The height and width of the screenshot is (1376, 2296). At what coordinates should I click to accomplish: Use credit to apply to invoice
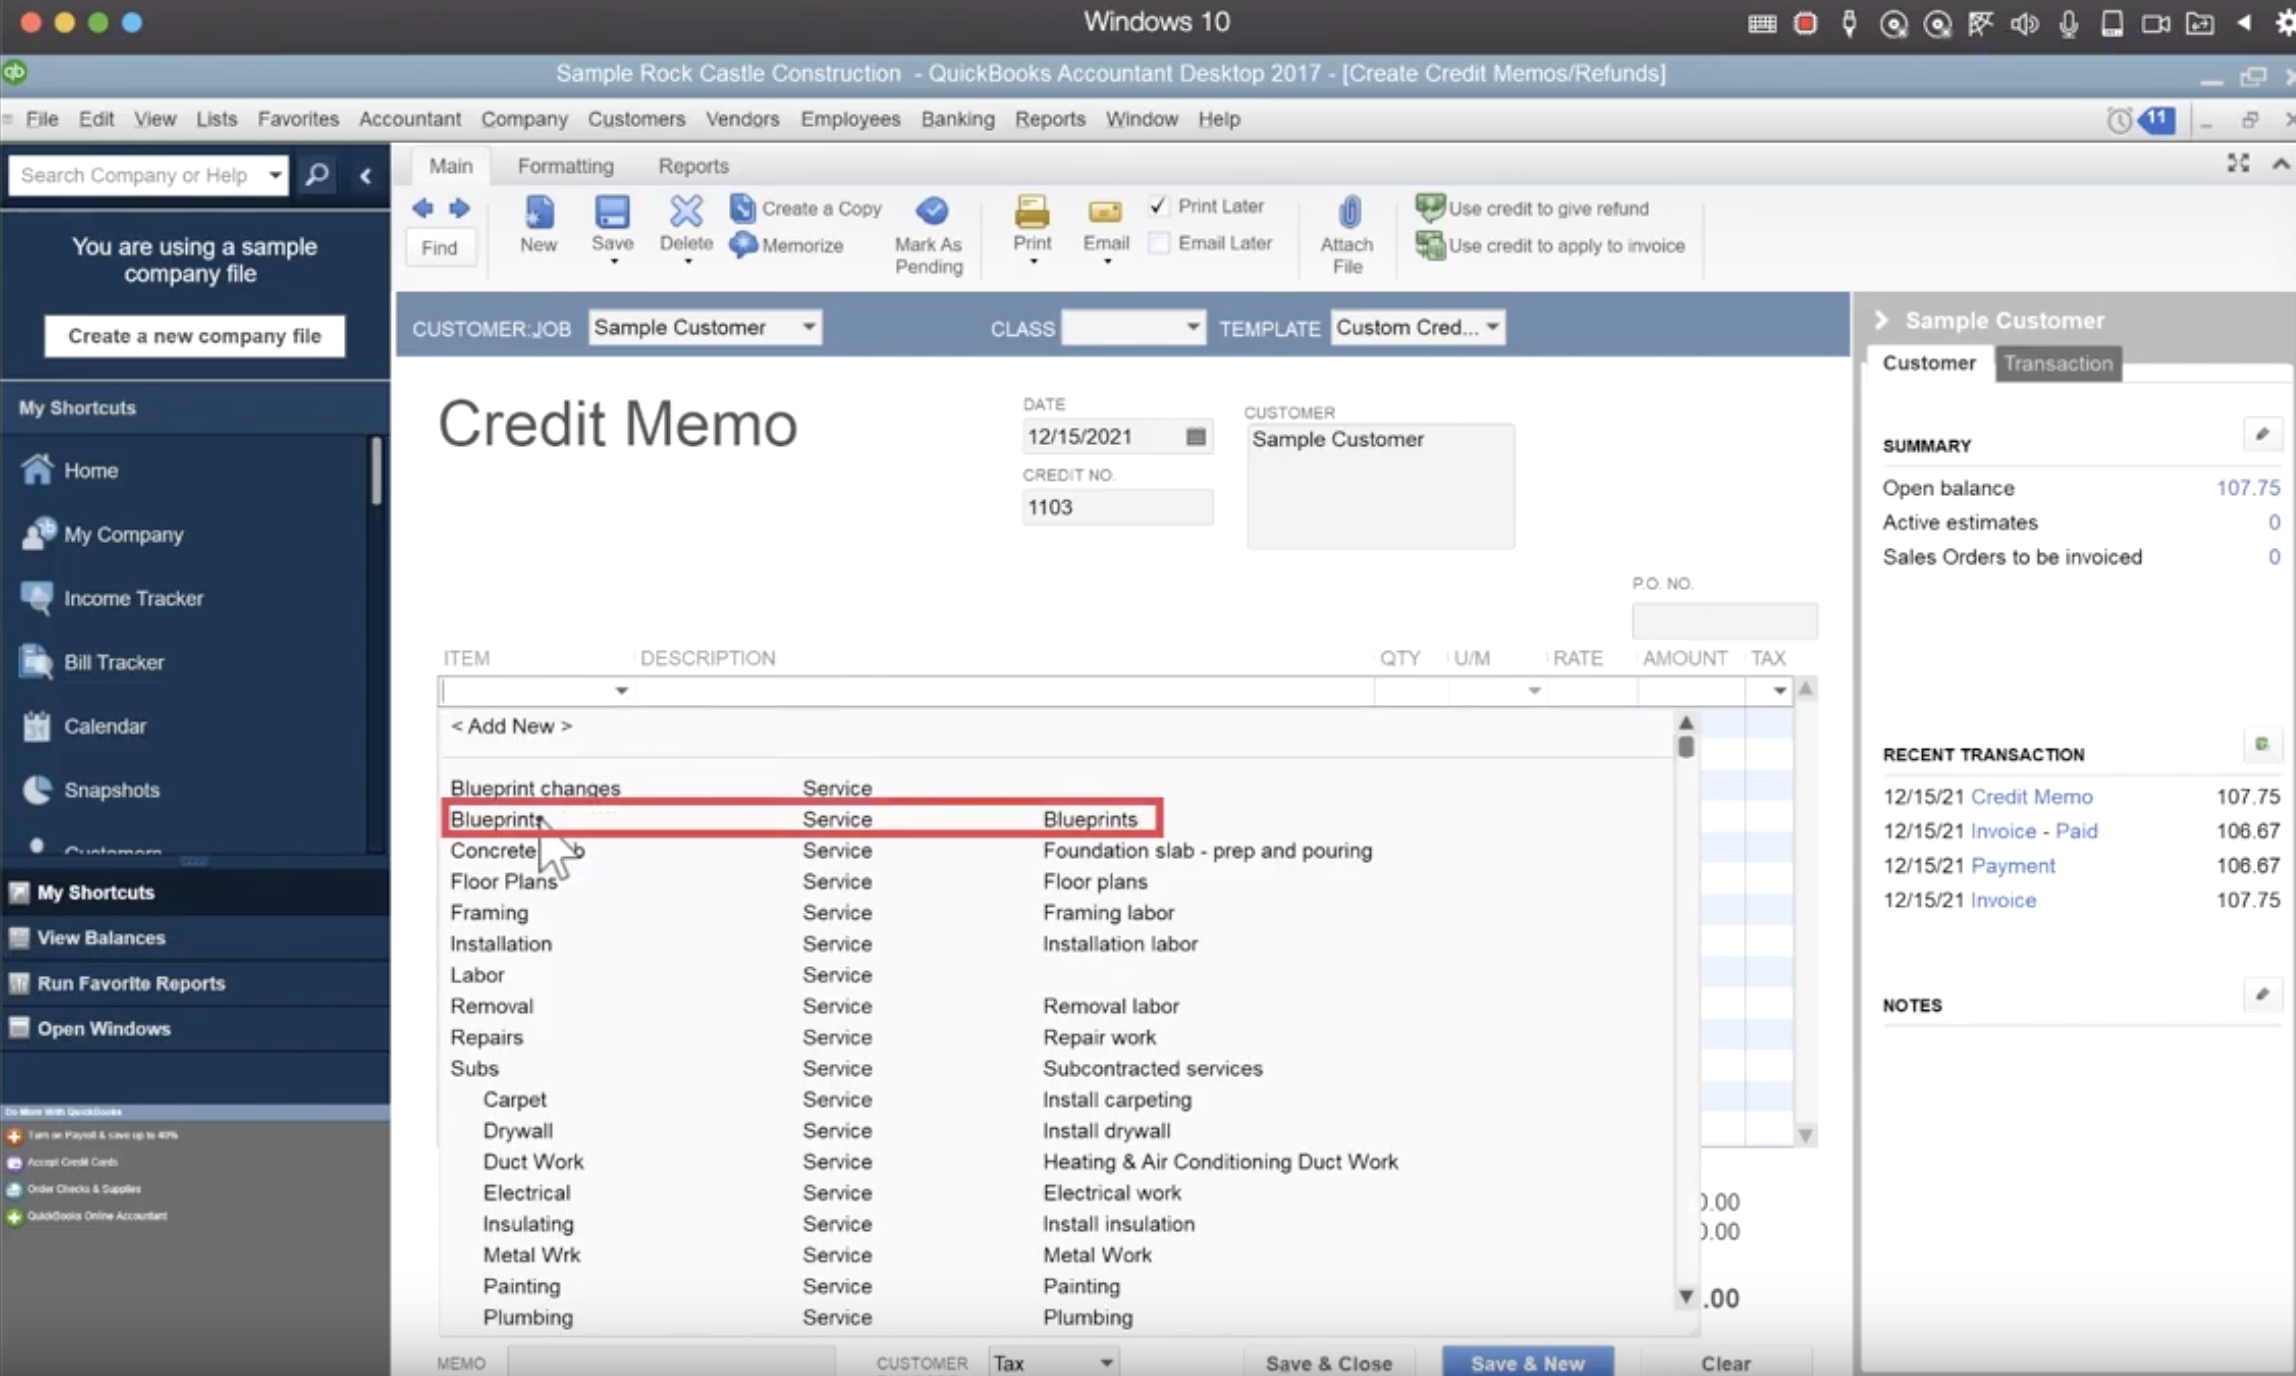tap(1550, 245)
